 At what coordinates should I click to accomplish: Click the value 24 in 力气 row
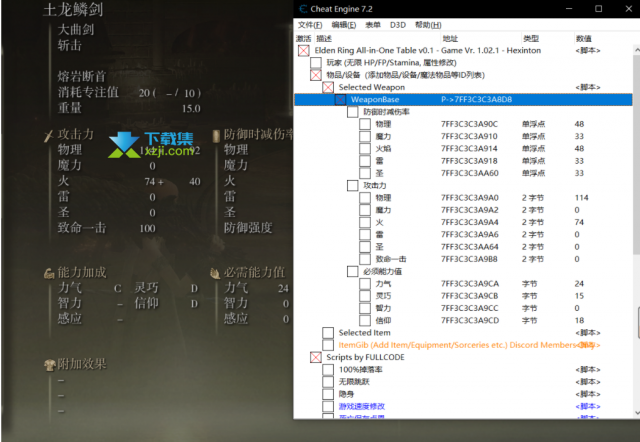pos(579,284)
